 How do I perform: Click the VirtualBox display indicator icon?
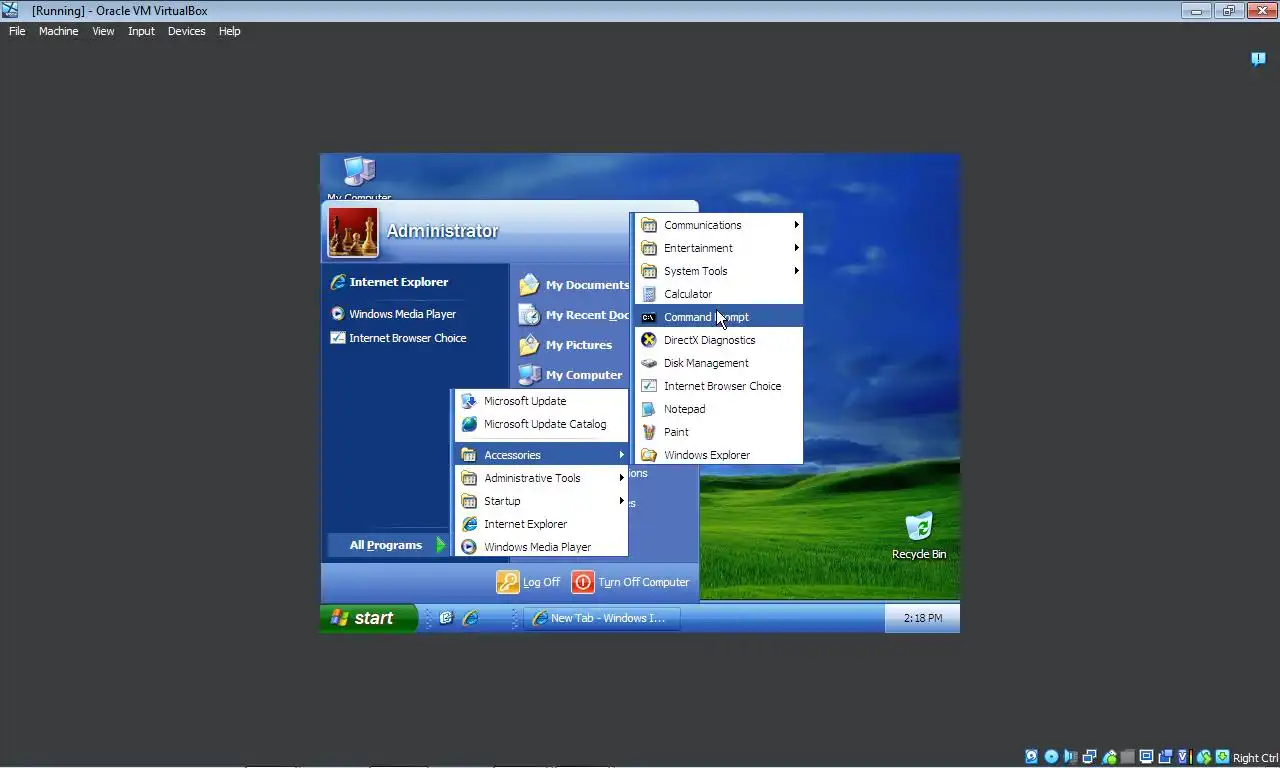[1146, 757]
